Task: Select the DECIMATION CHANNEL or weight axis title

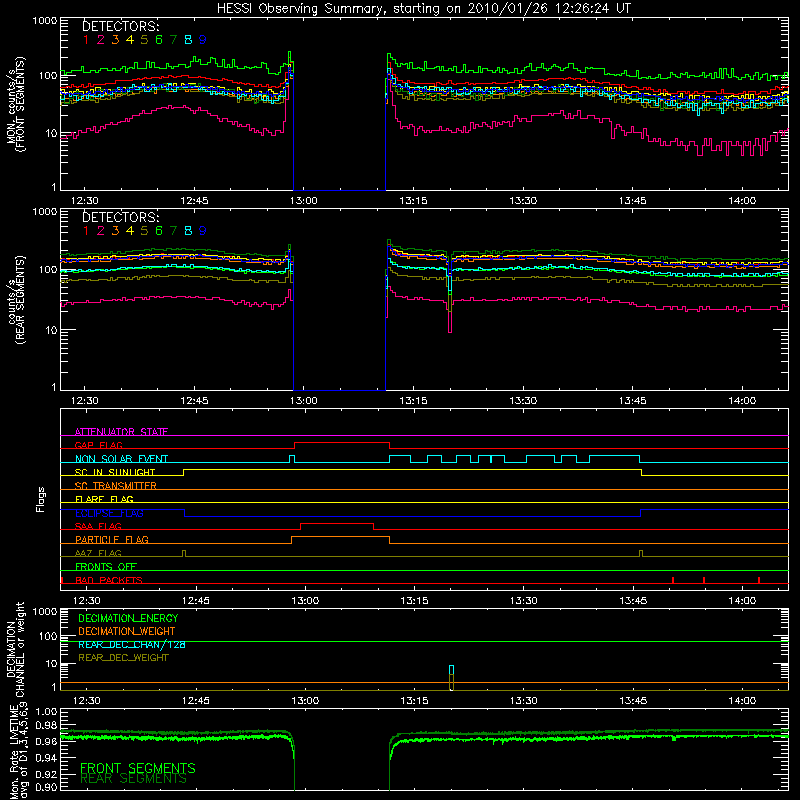Action: pyautogui.click(x=15, y=649)
